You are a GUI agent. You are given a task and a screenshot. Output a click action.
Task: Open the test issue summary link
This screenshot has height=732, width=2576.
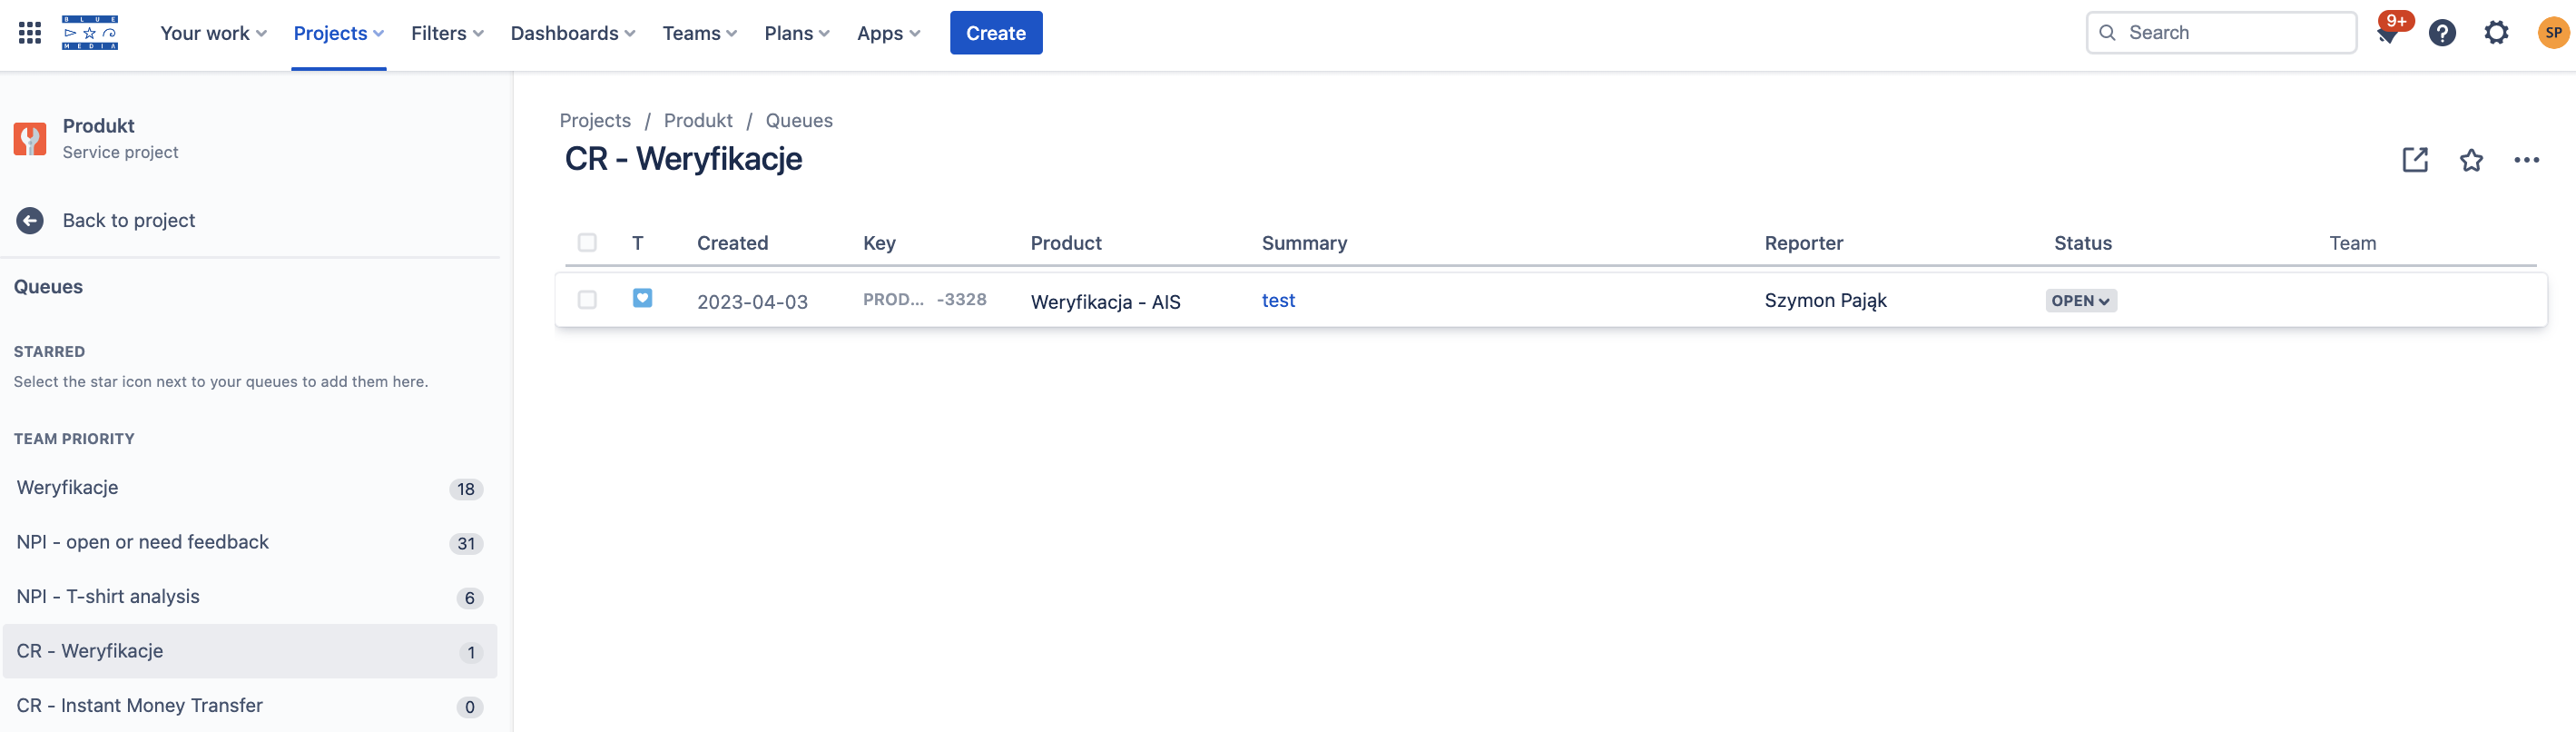[1278, 300]
